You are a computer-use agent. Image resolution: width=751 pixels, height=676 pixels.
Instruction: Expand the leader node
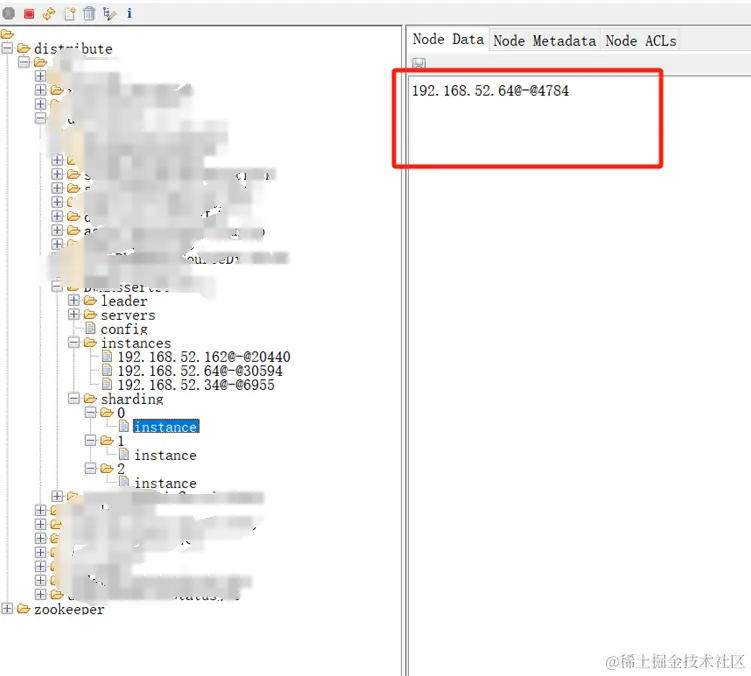(x=74, y=300)
